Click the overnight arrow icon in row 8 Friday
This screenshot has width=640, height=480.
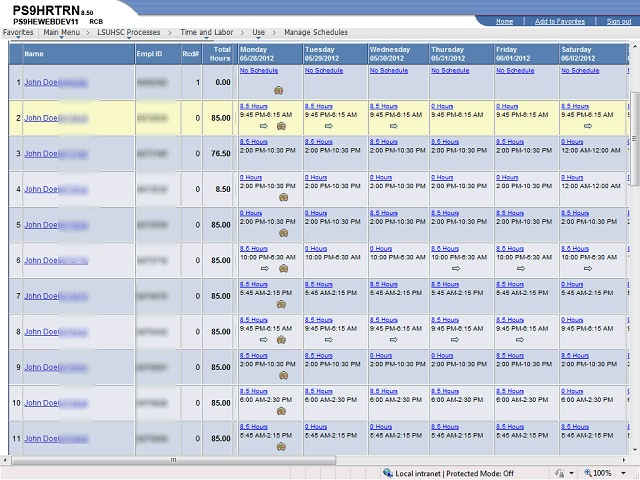click(520, 340)
